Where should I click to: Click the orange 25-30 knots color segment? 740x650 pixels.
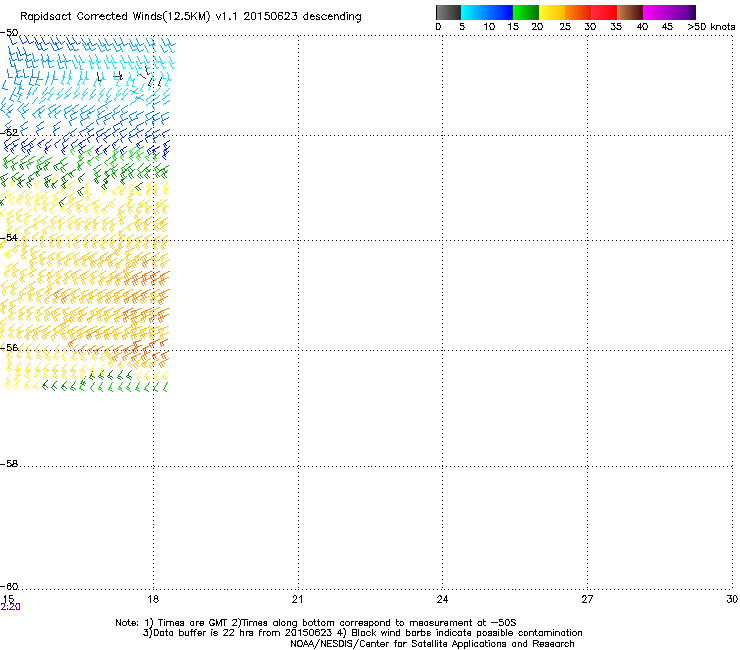(578, 12)
